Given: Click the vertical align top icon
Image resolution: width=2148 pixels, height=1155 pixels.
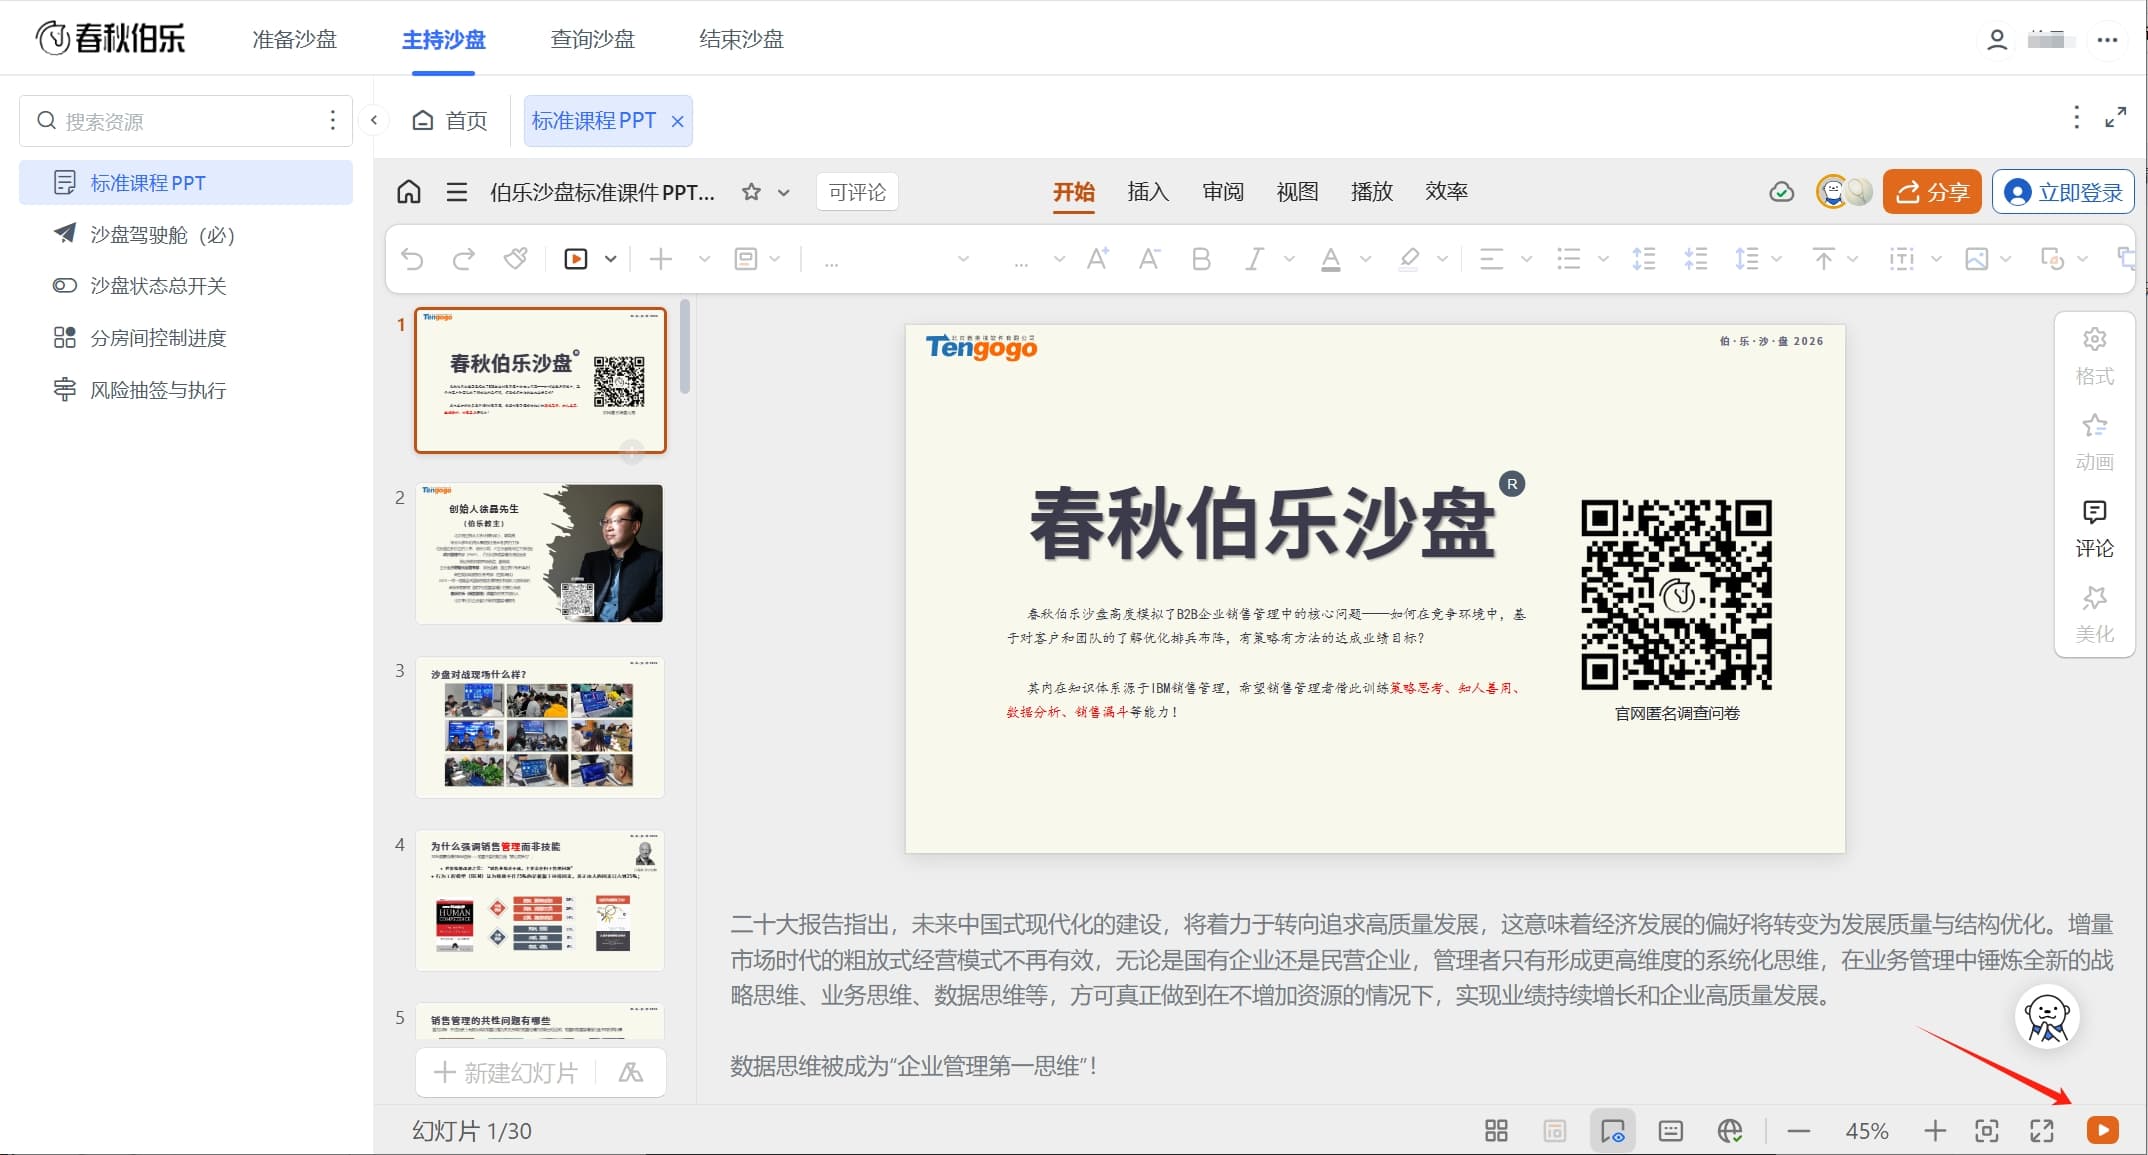Looking at the screenshot, I should 1823,259.
